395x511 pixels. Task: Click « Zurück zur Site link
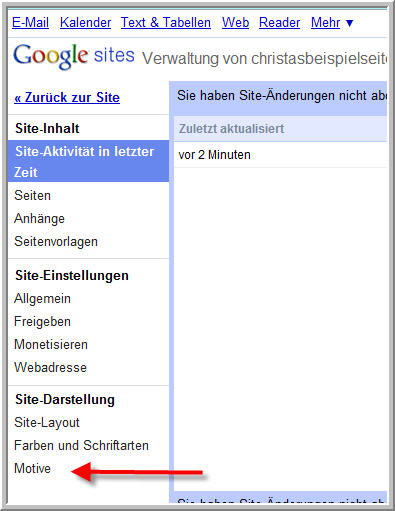67,98
